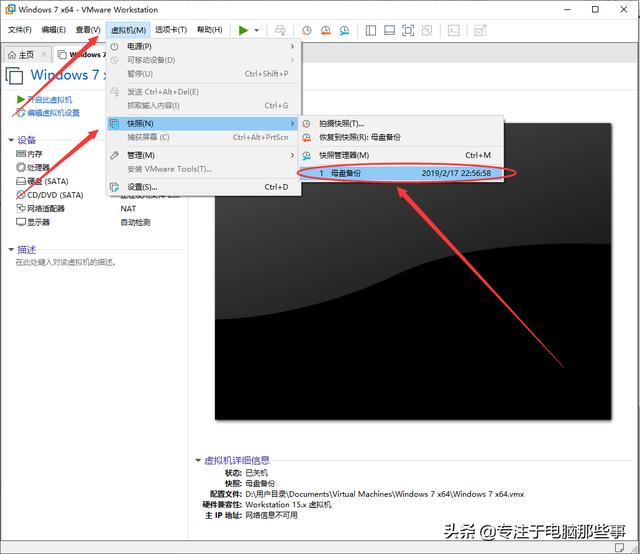Select the 显示器 device row
The height and width of the screenshot is (554, 640).
pos(33,222)
